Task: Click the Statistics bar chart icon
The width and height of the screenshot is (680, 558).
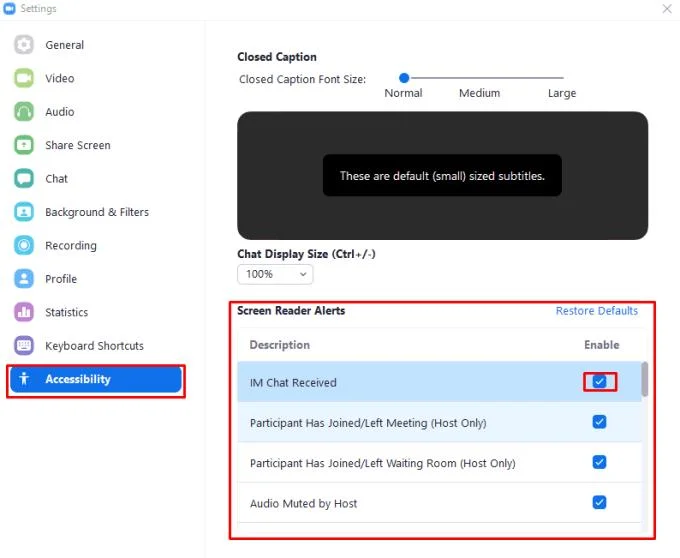Action: (x=24, y=312)
